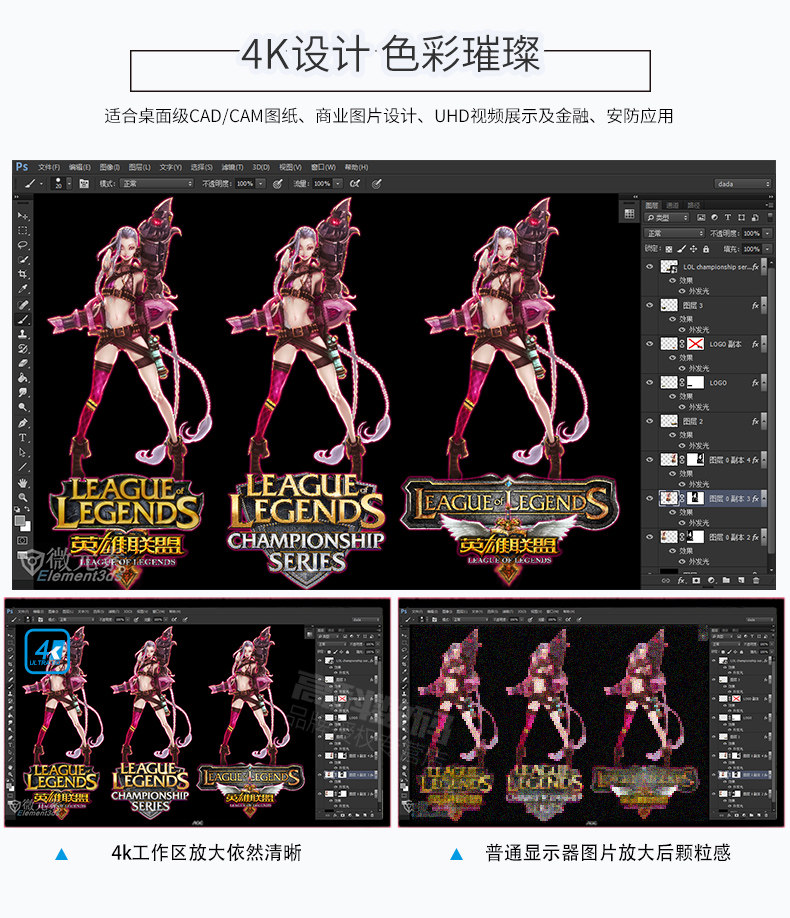
Task: Select the Dodge tool
Action: [22, 407]
